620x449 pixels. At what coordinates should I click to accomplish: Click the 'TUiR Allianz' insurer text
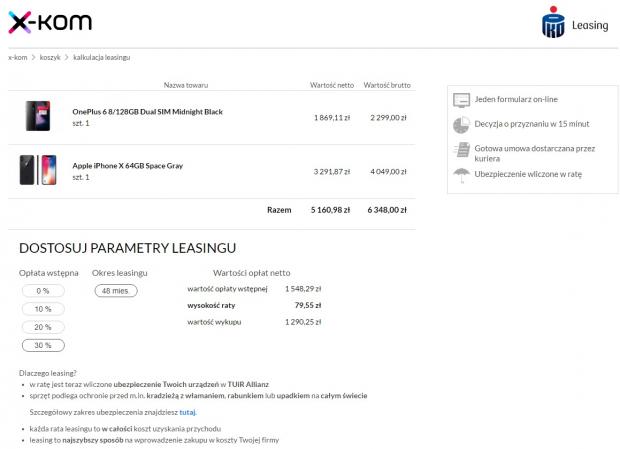pos(248,384)
